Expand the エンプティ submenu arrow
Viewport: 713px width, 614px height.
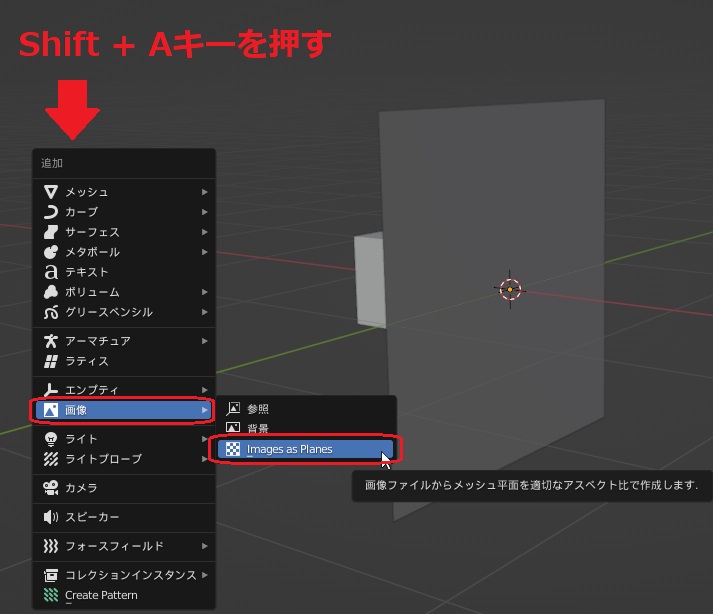205,390
